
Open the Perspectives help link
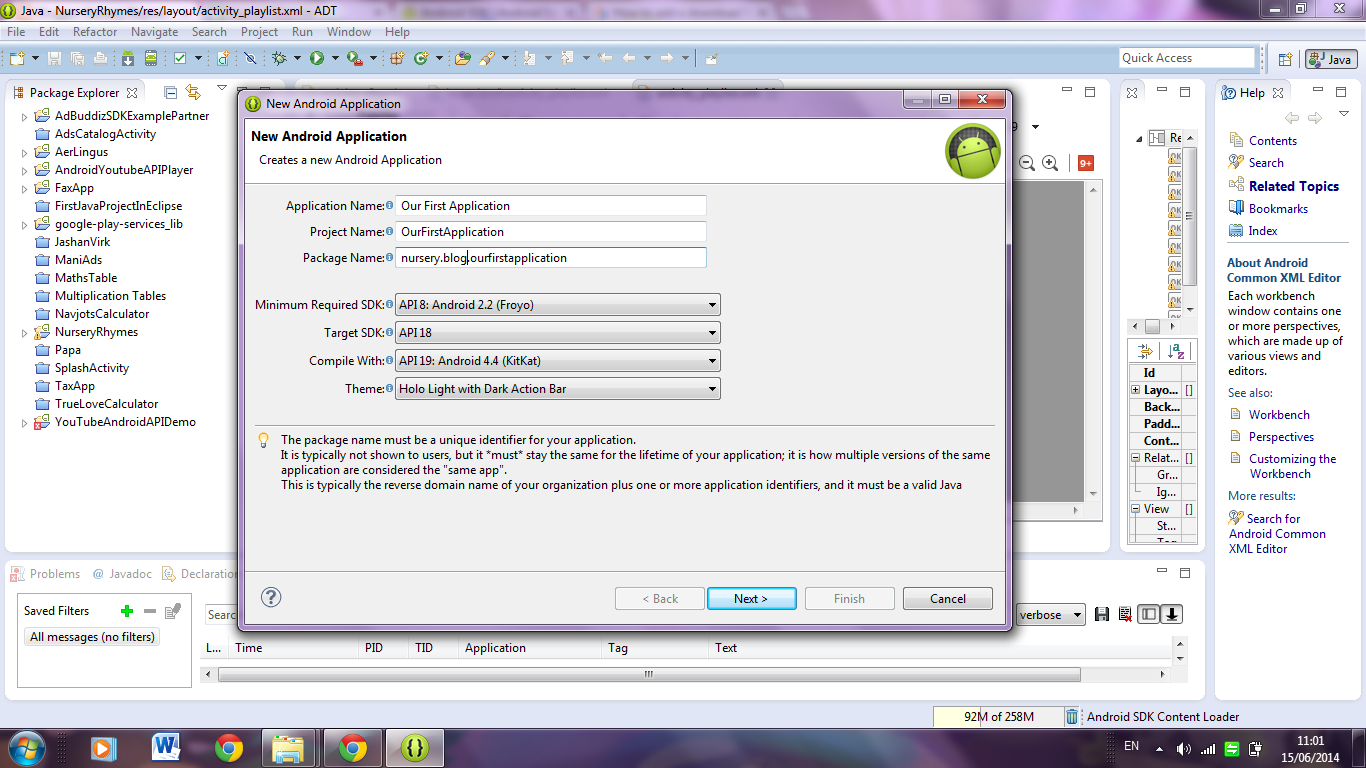pos(1281,437)
